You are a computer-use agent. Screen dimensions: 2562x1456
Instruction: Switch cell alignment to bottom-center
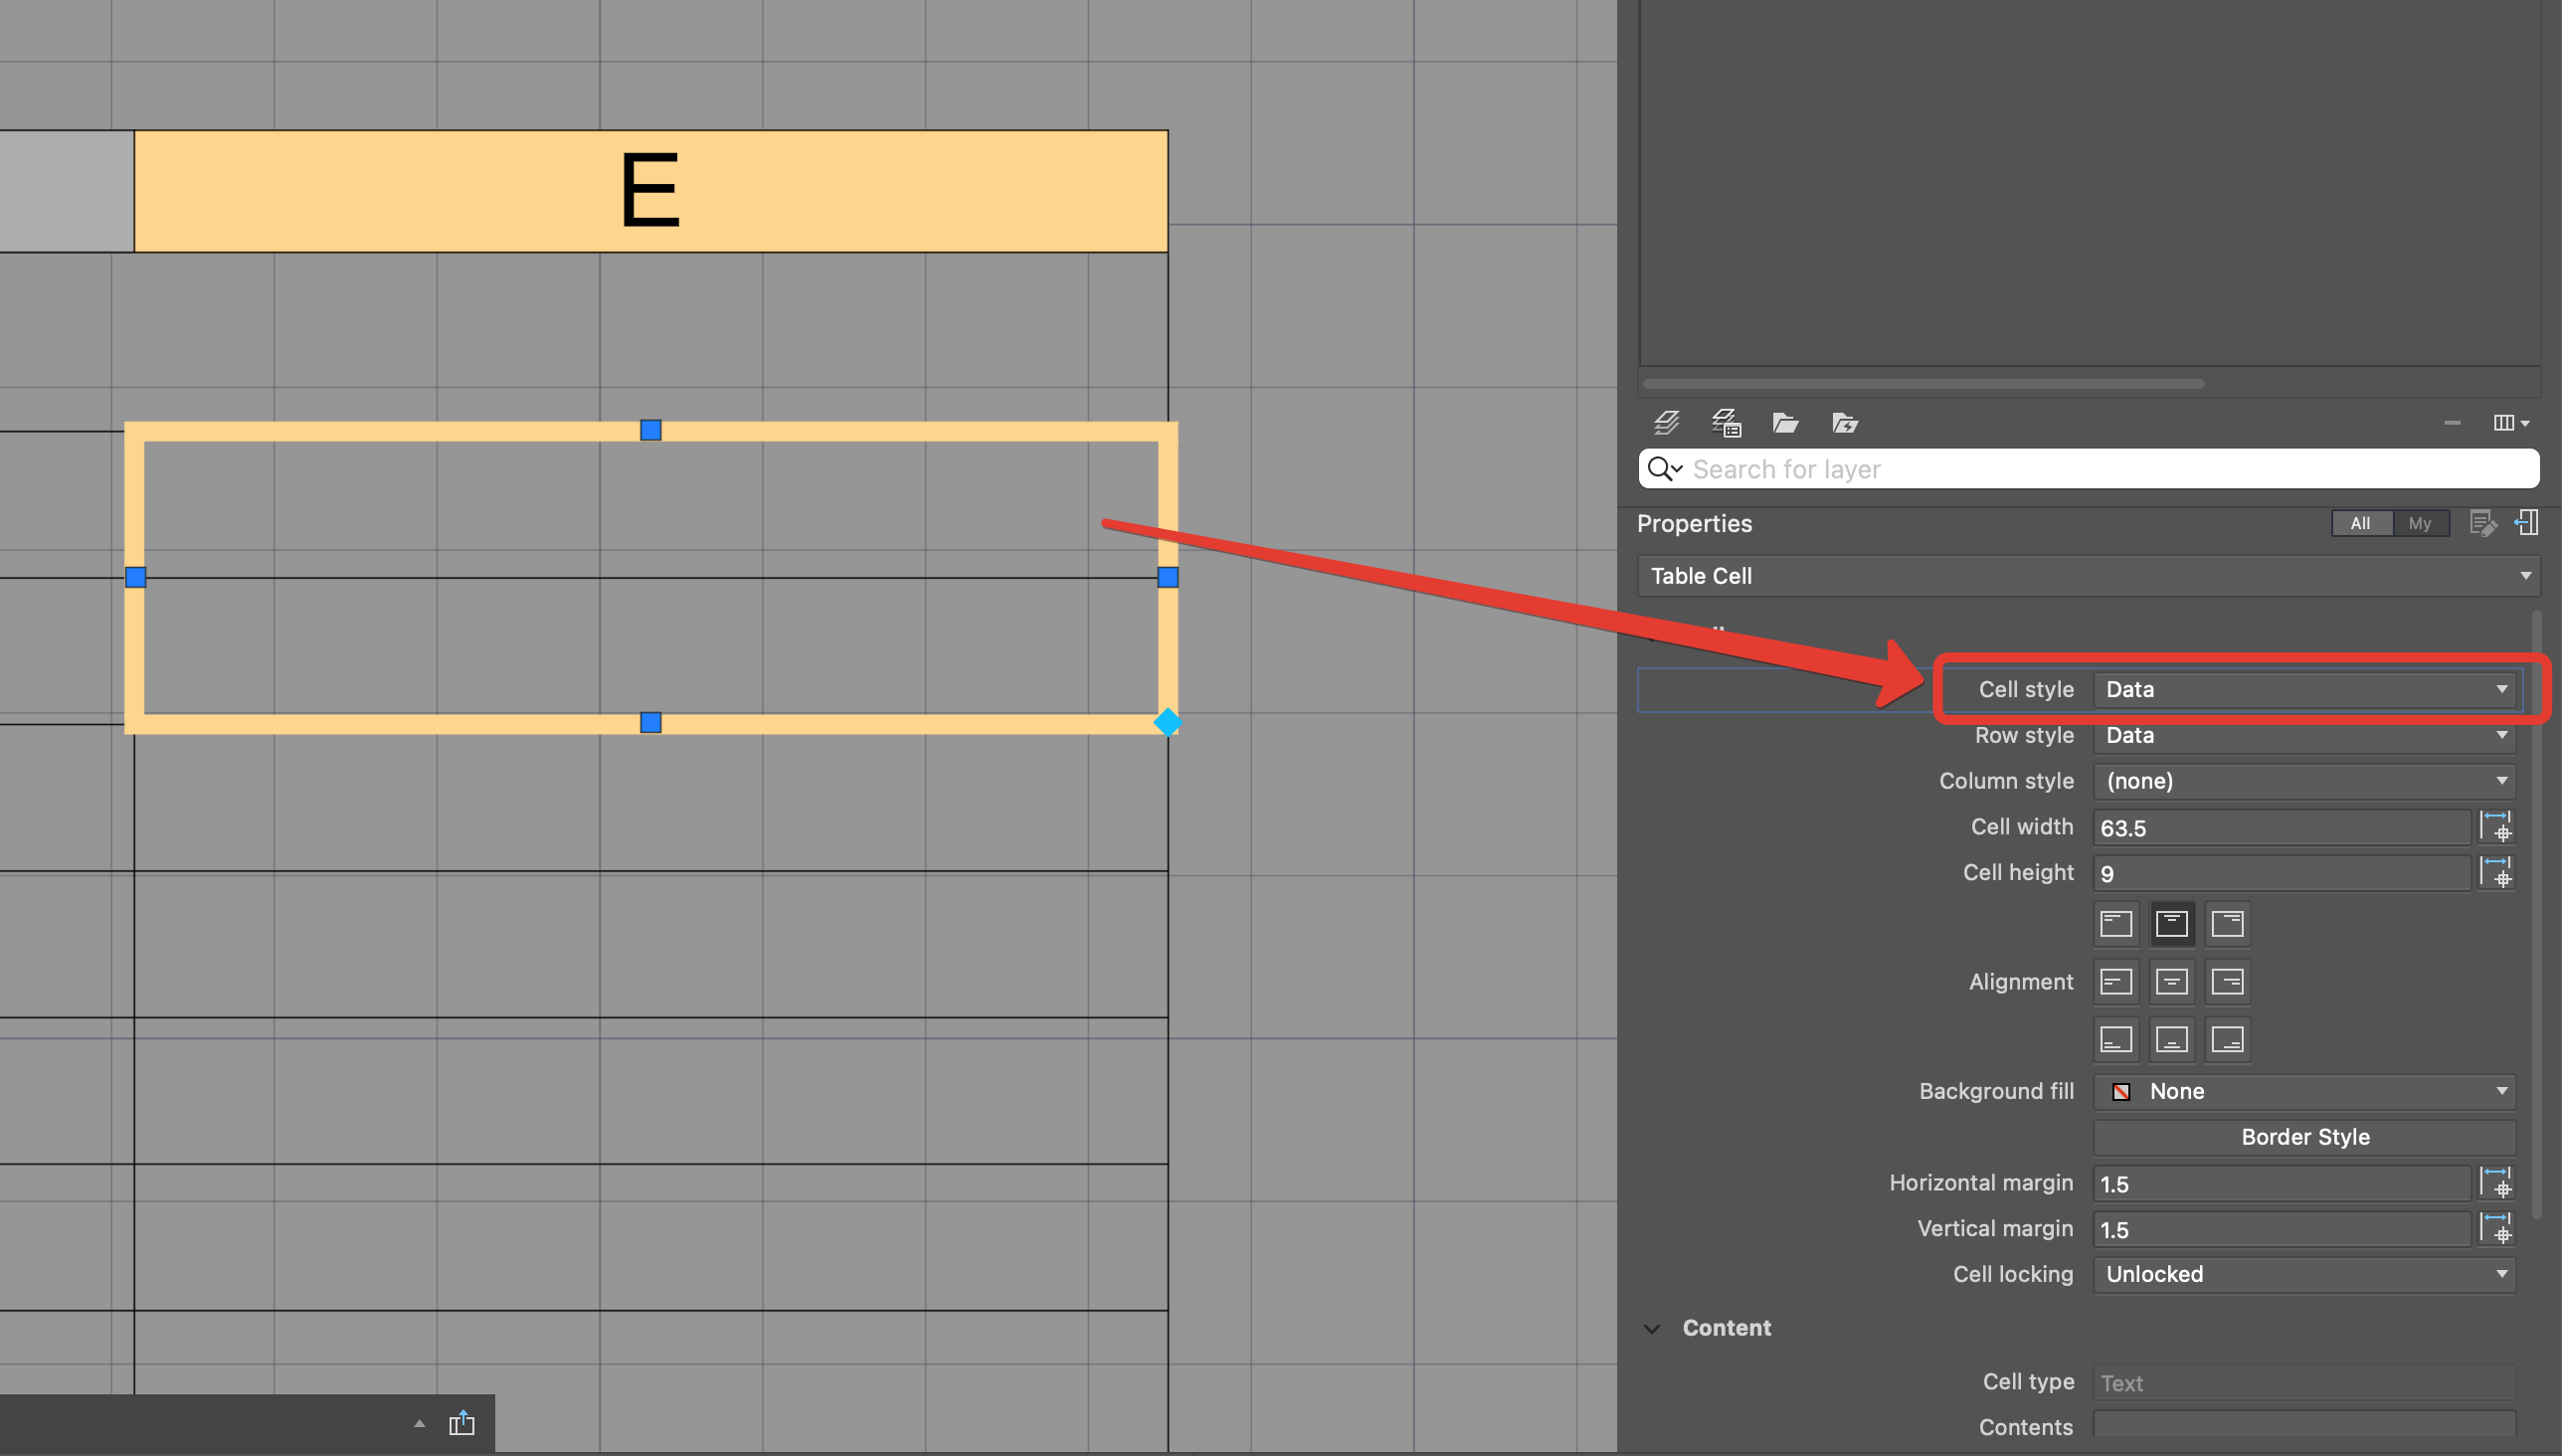coord(2172,1038)
